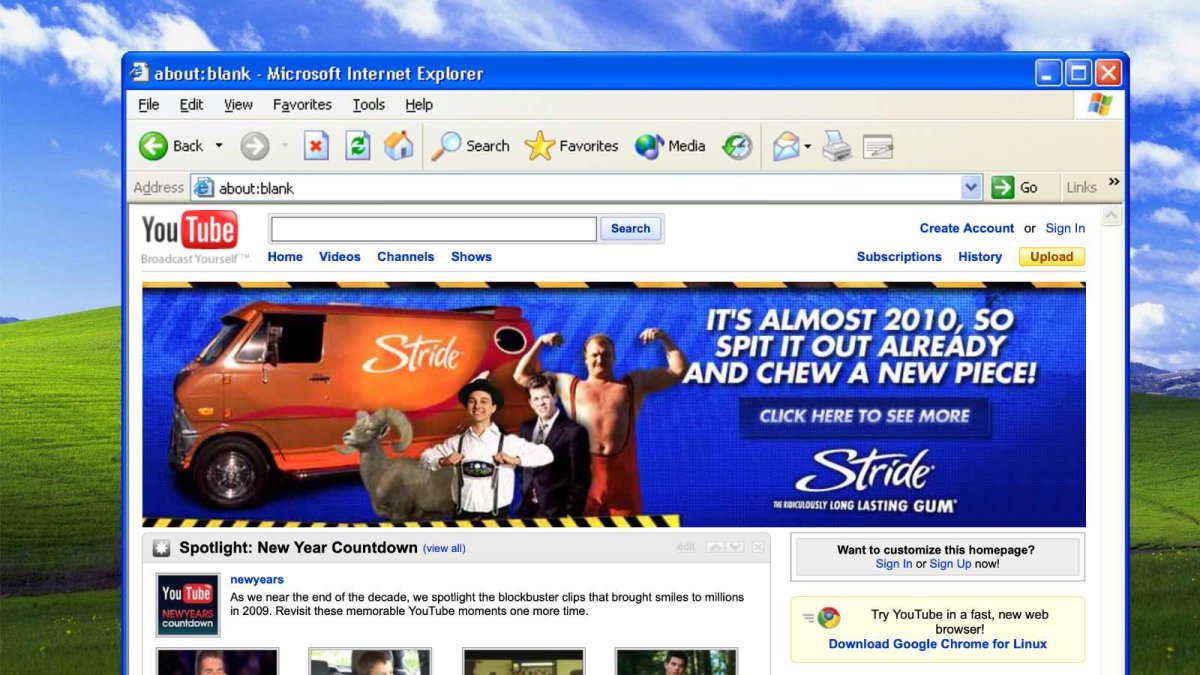Open the Tools menu
The height and width of the screenshot is (675, 1200).
coord(368,104)
